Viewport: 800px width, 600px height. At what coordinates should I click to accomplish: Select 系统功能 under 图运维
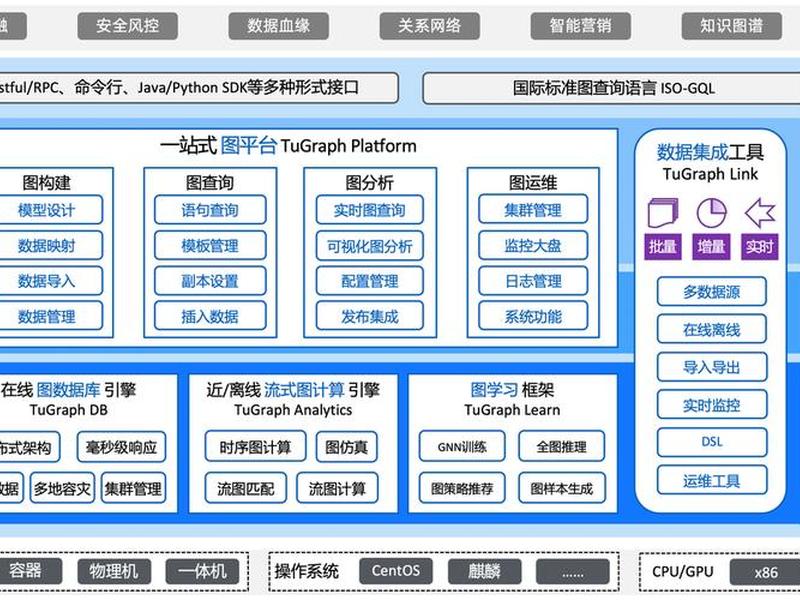pyautogui.click(x=533, y=316)
